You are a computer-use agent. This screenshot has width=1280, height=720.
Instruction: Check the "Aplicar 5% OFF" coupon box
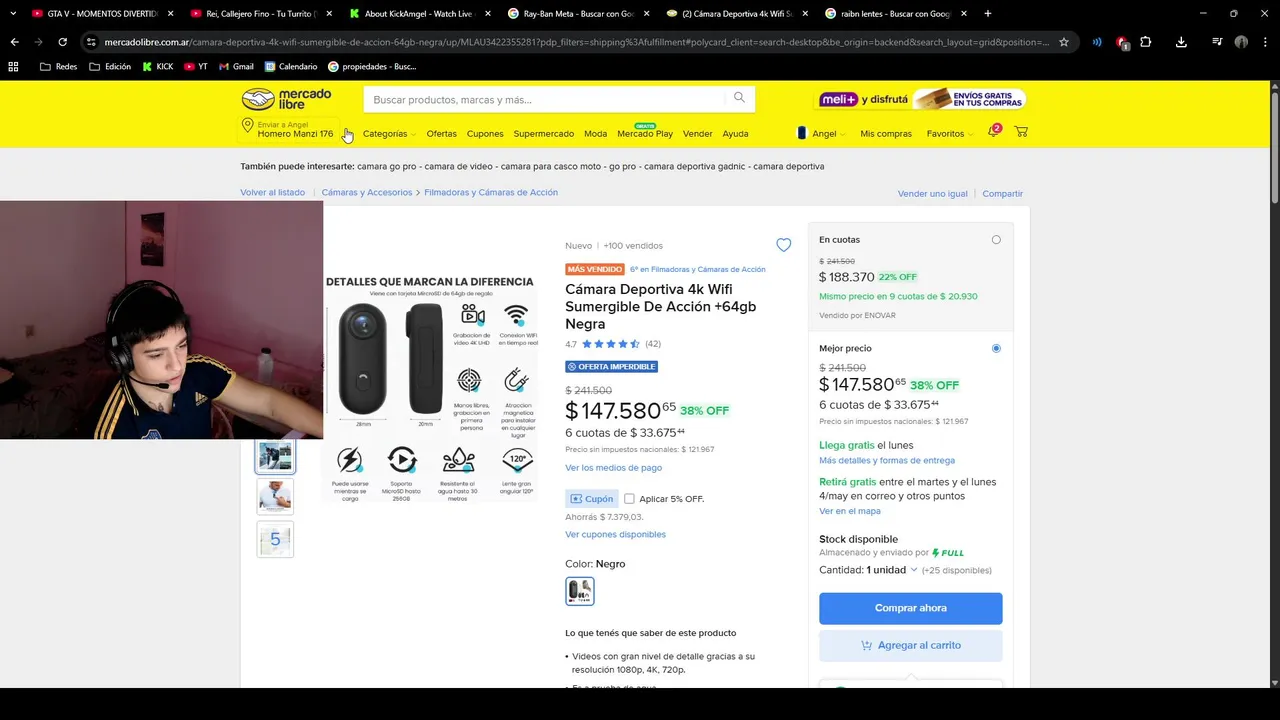pyautogui.click(x=629, y=499)
